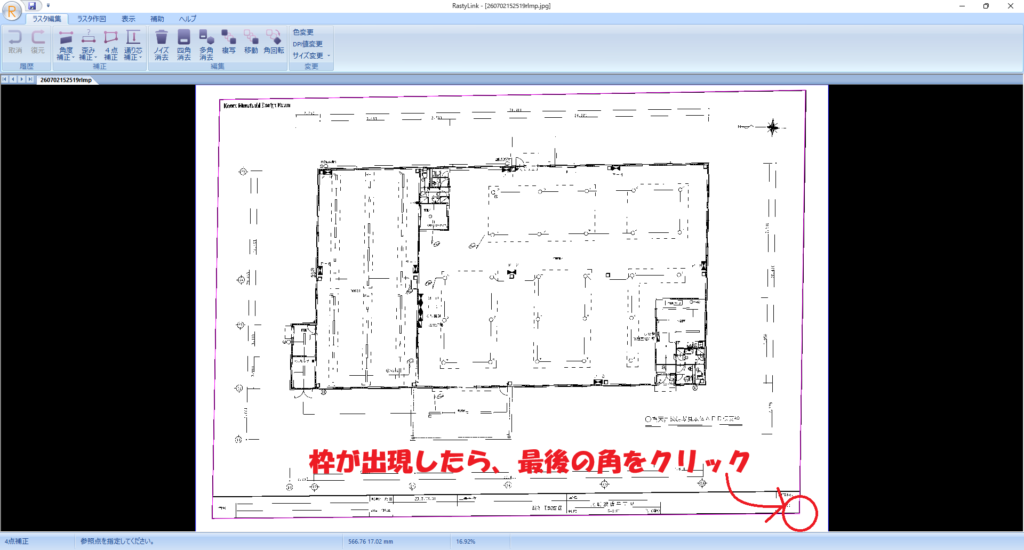Screen dimensions: 1024x550
Task: Minimize the RastyLink window
Action: (x=962, y=6)
